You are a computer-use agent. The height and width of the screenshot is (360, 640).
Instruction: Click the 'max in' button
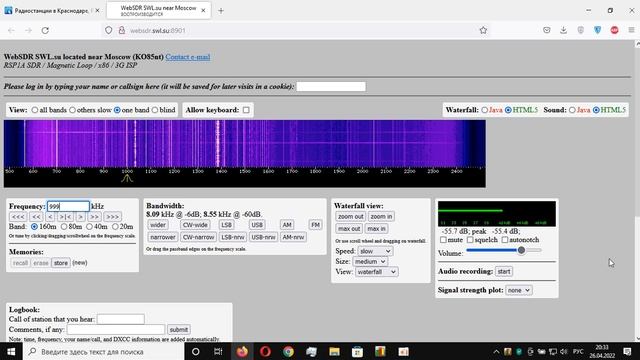[376, 229]
